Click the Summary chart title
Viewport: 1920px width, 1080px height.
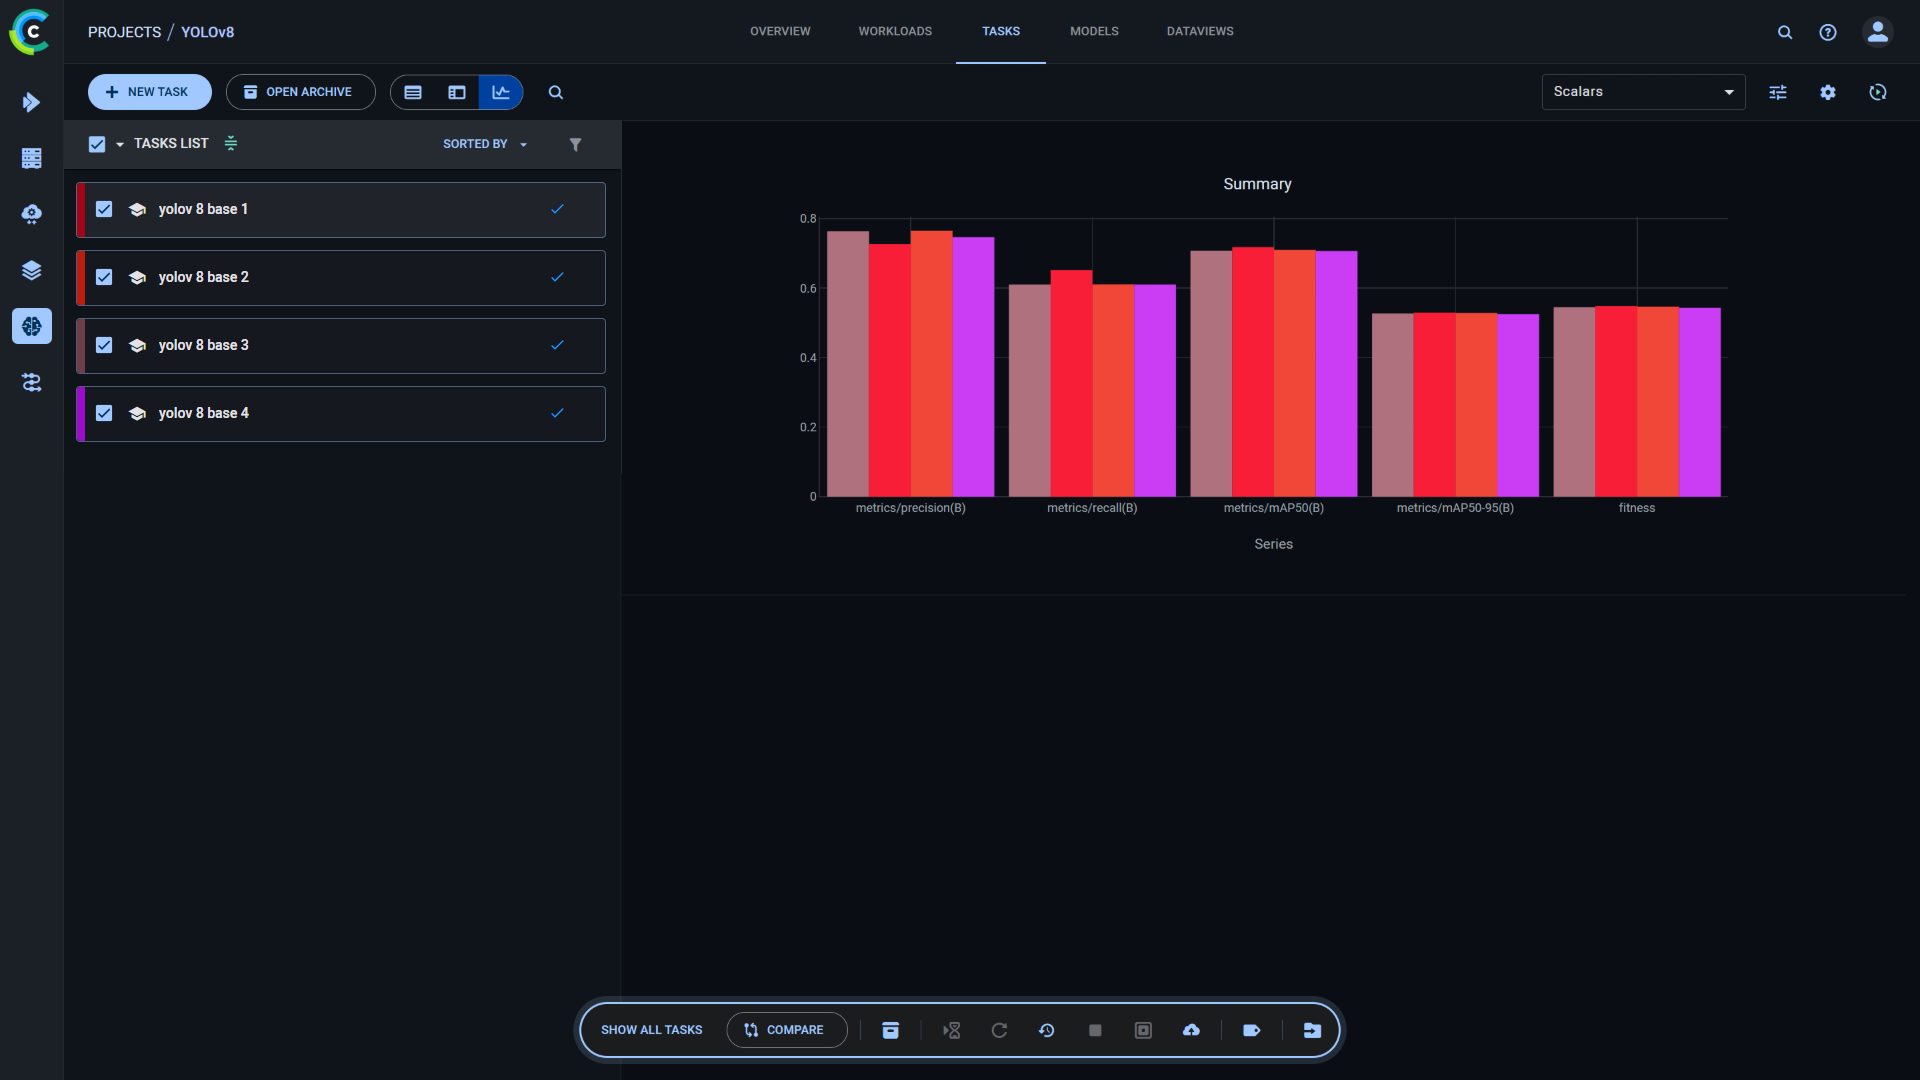[x=1257, y=184]
